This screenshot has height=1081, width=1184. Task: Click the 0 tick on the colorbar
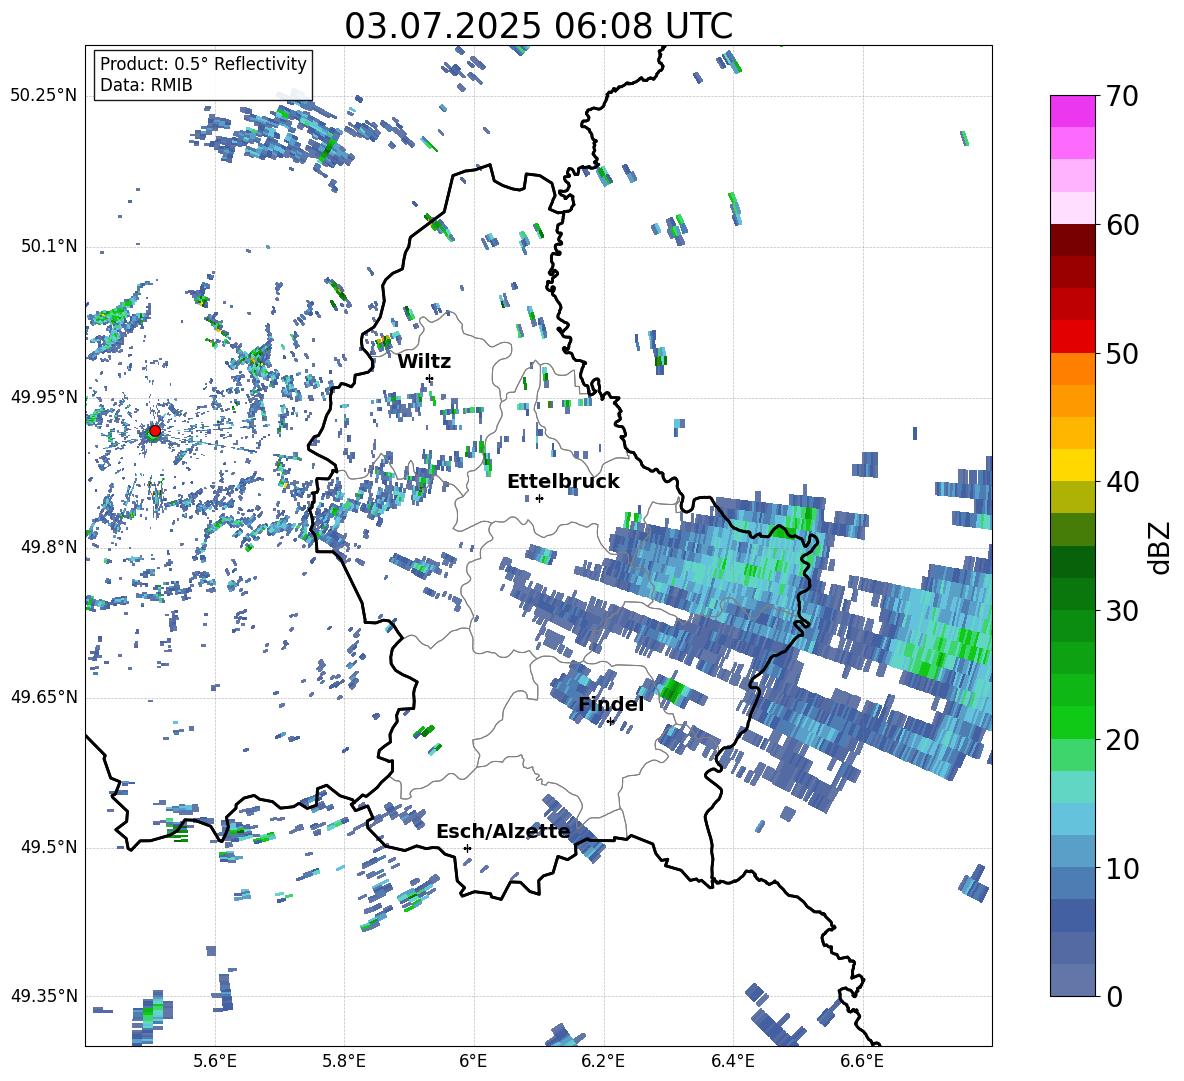click(1115, 996)
